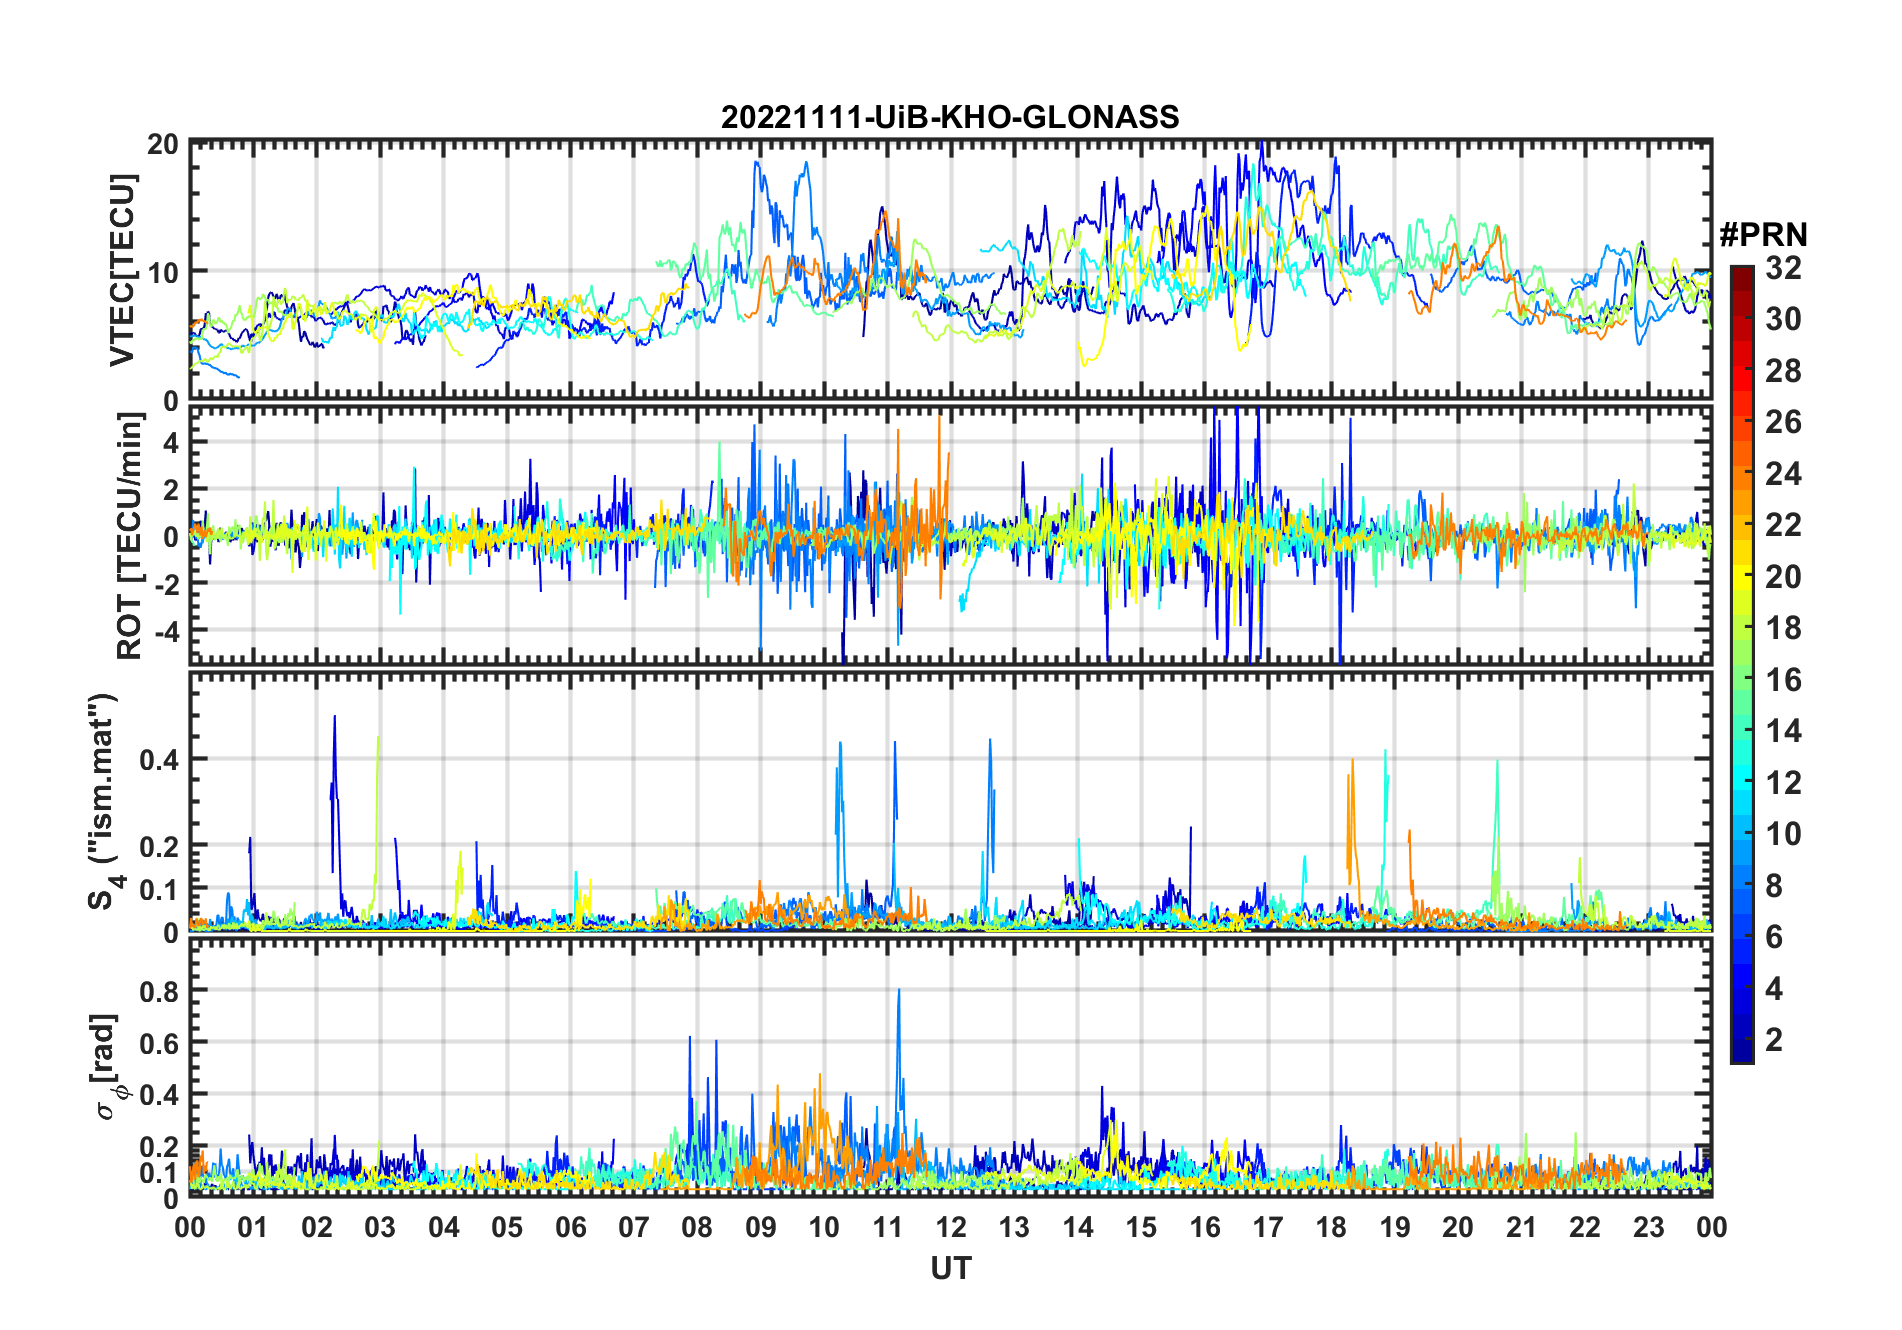Viewport: 1902px width, 1330px height.
Task: Click the UT x-axis label
Action: [x=951, y=1268]
